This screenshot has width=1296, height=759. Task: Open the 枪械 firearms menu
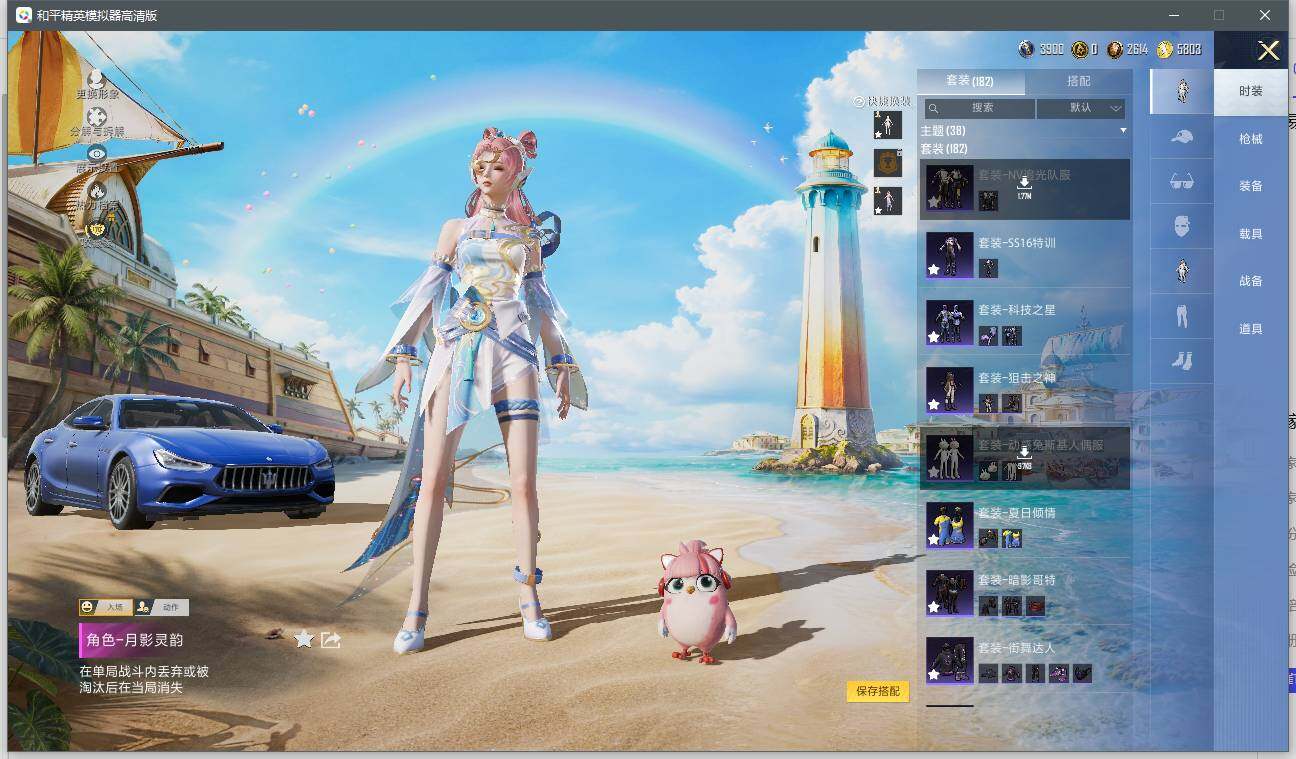point(1251,139)
